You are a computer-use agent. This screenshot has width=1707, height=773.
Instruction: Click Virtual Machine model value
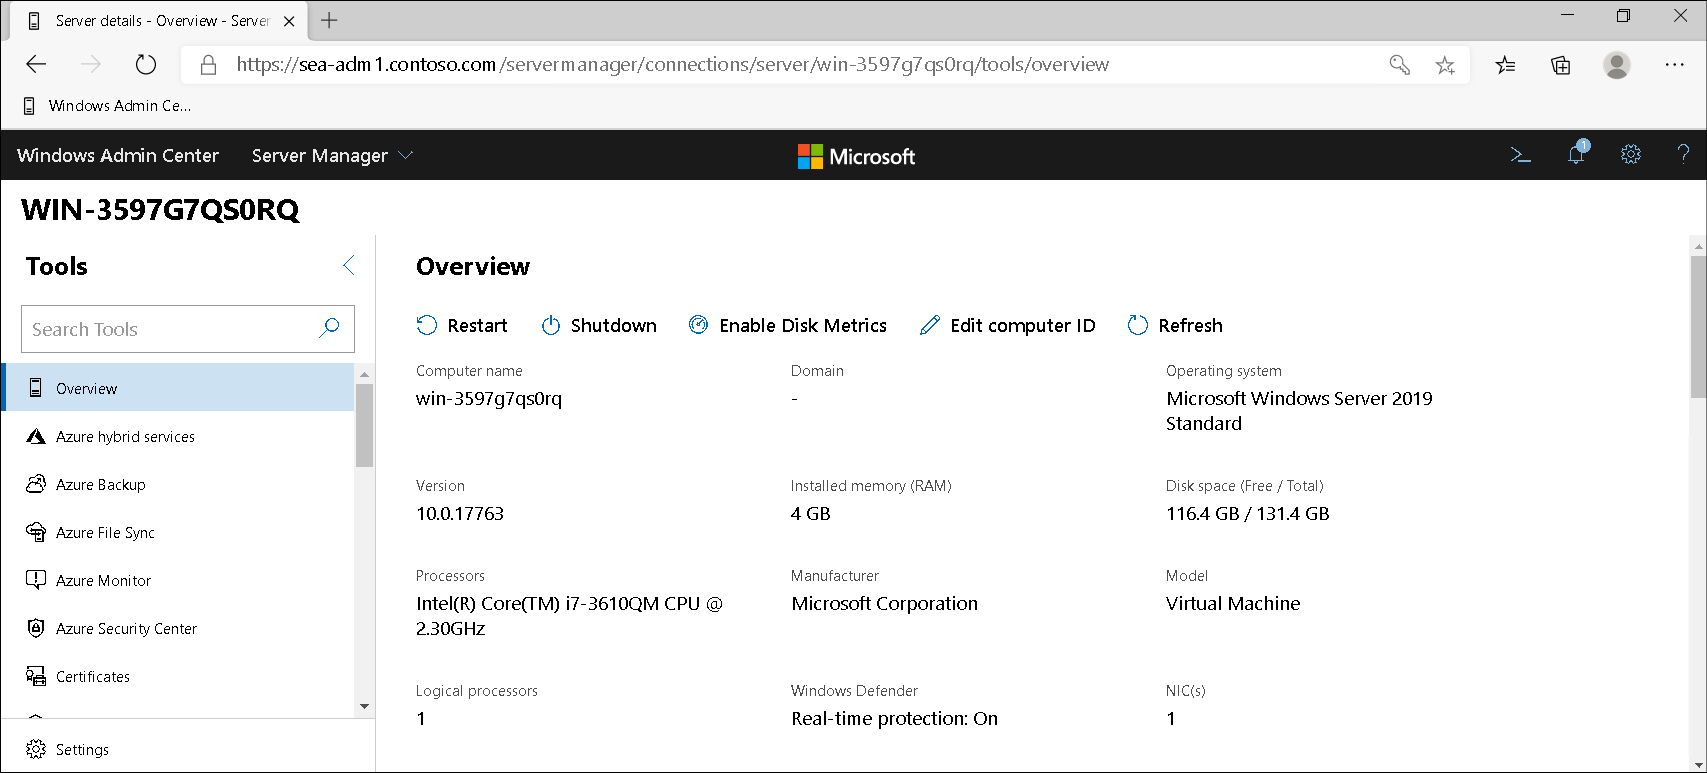coord(1233,603)
